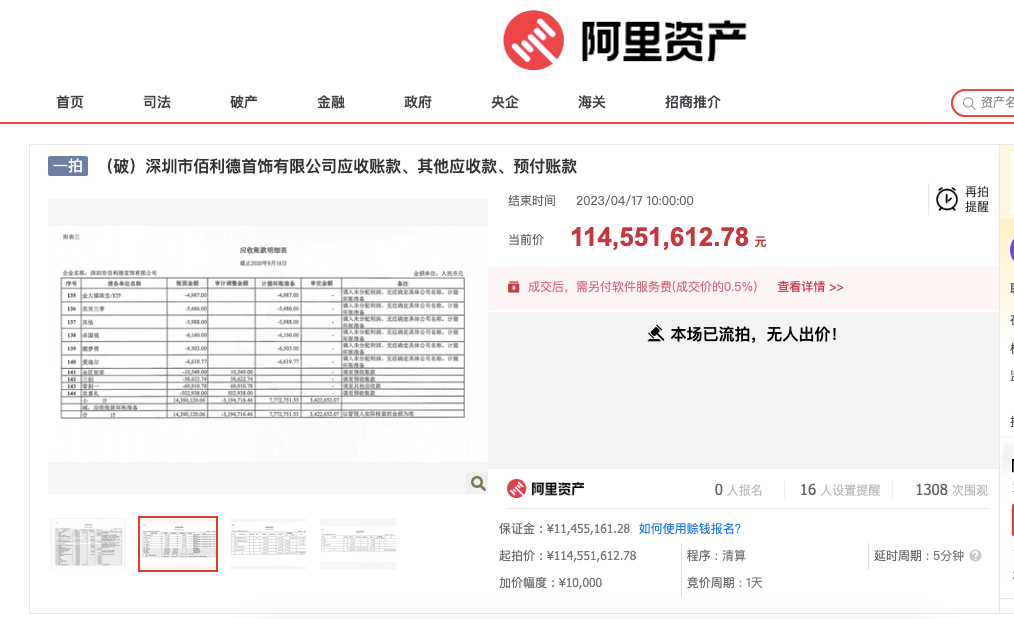This screenshot has width=1014, height=619.
Task: Click the 一拍 badge next to auction title
Action: 67,166
